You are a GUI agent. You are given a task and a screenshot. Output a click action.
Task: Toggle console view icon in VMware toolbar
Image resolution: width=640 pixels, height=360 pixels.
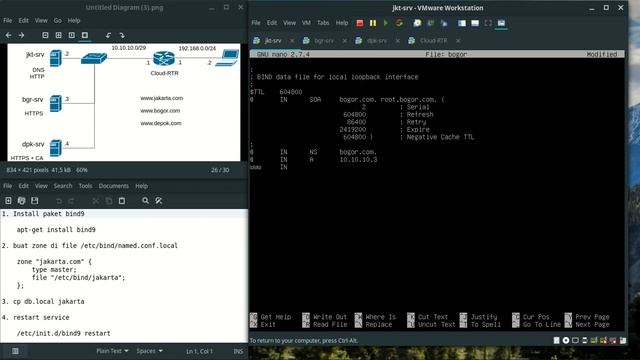(x=501, y=23)
